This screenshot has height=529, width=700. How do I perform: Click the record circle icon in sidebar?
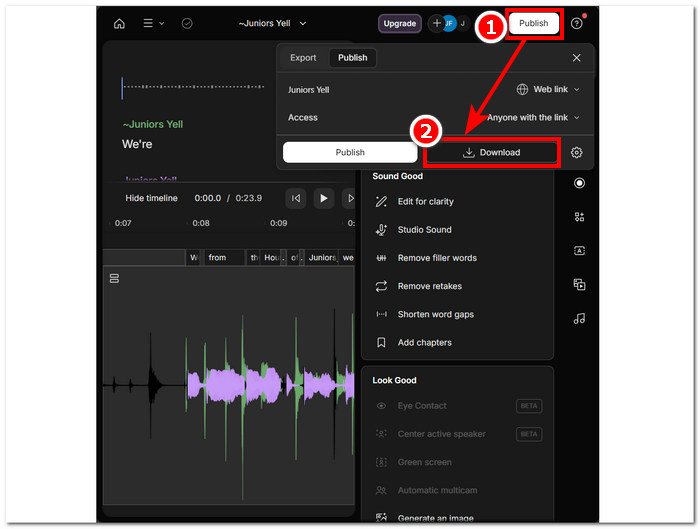click(x=579, y=183)
